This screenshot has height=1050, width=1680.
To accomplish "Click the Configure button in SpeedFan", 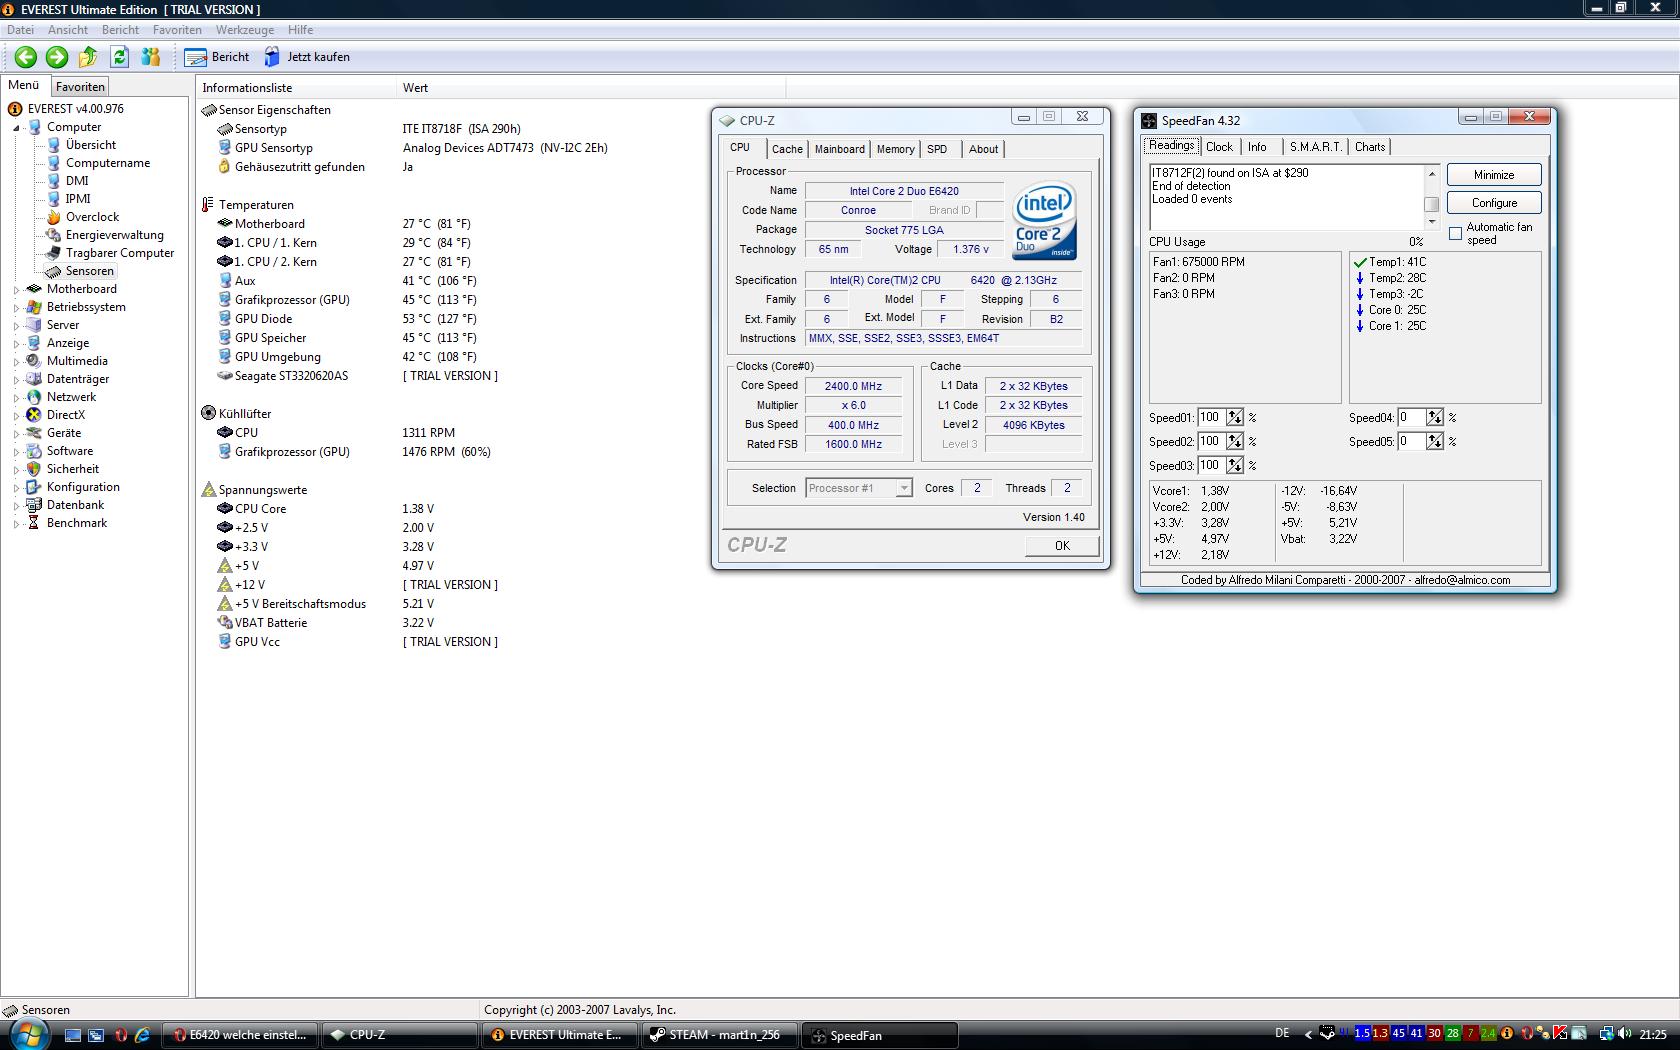I will [1494, 203].
